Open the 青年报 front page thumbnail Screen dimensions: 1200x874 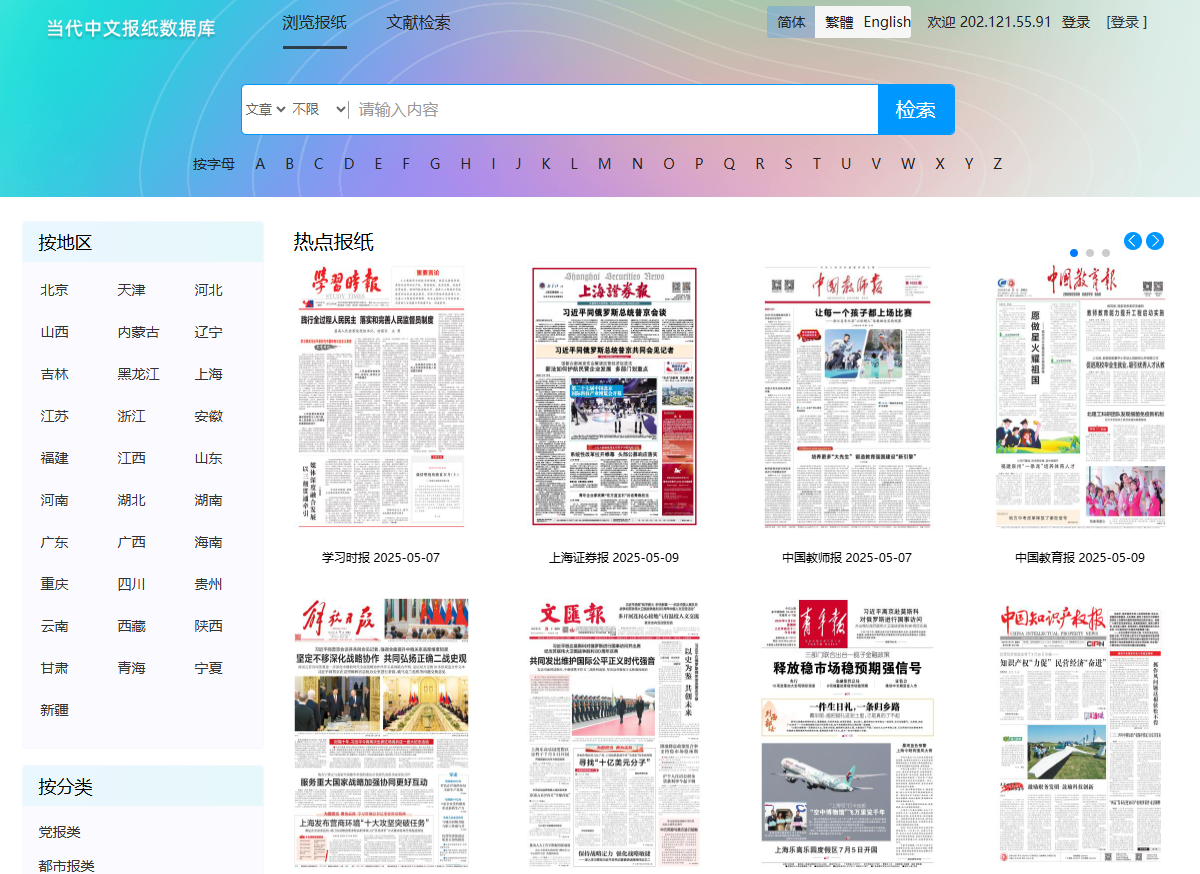coord(847,733)
